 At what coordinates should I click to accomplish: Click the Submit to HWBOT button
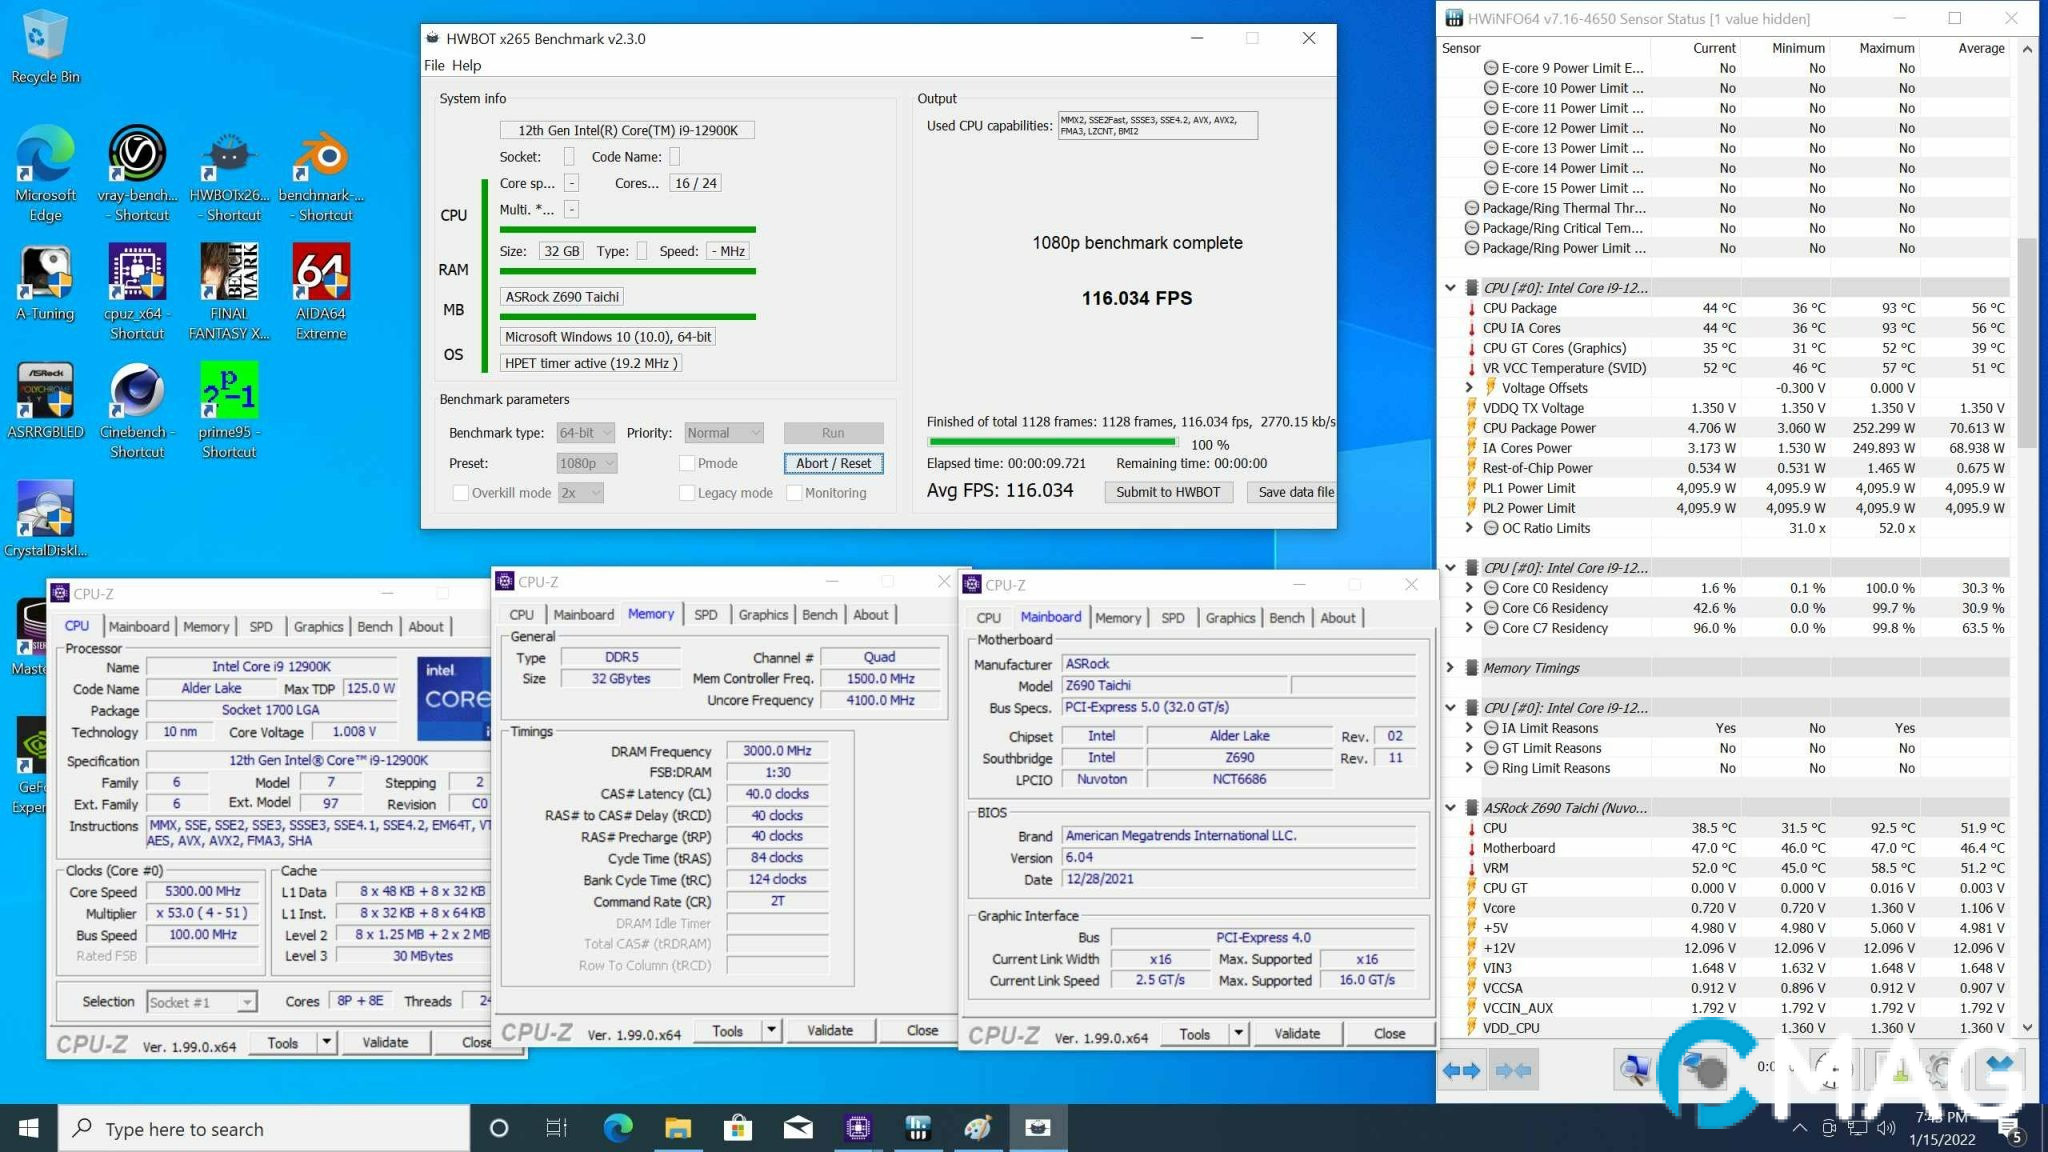[1167, 492]
